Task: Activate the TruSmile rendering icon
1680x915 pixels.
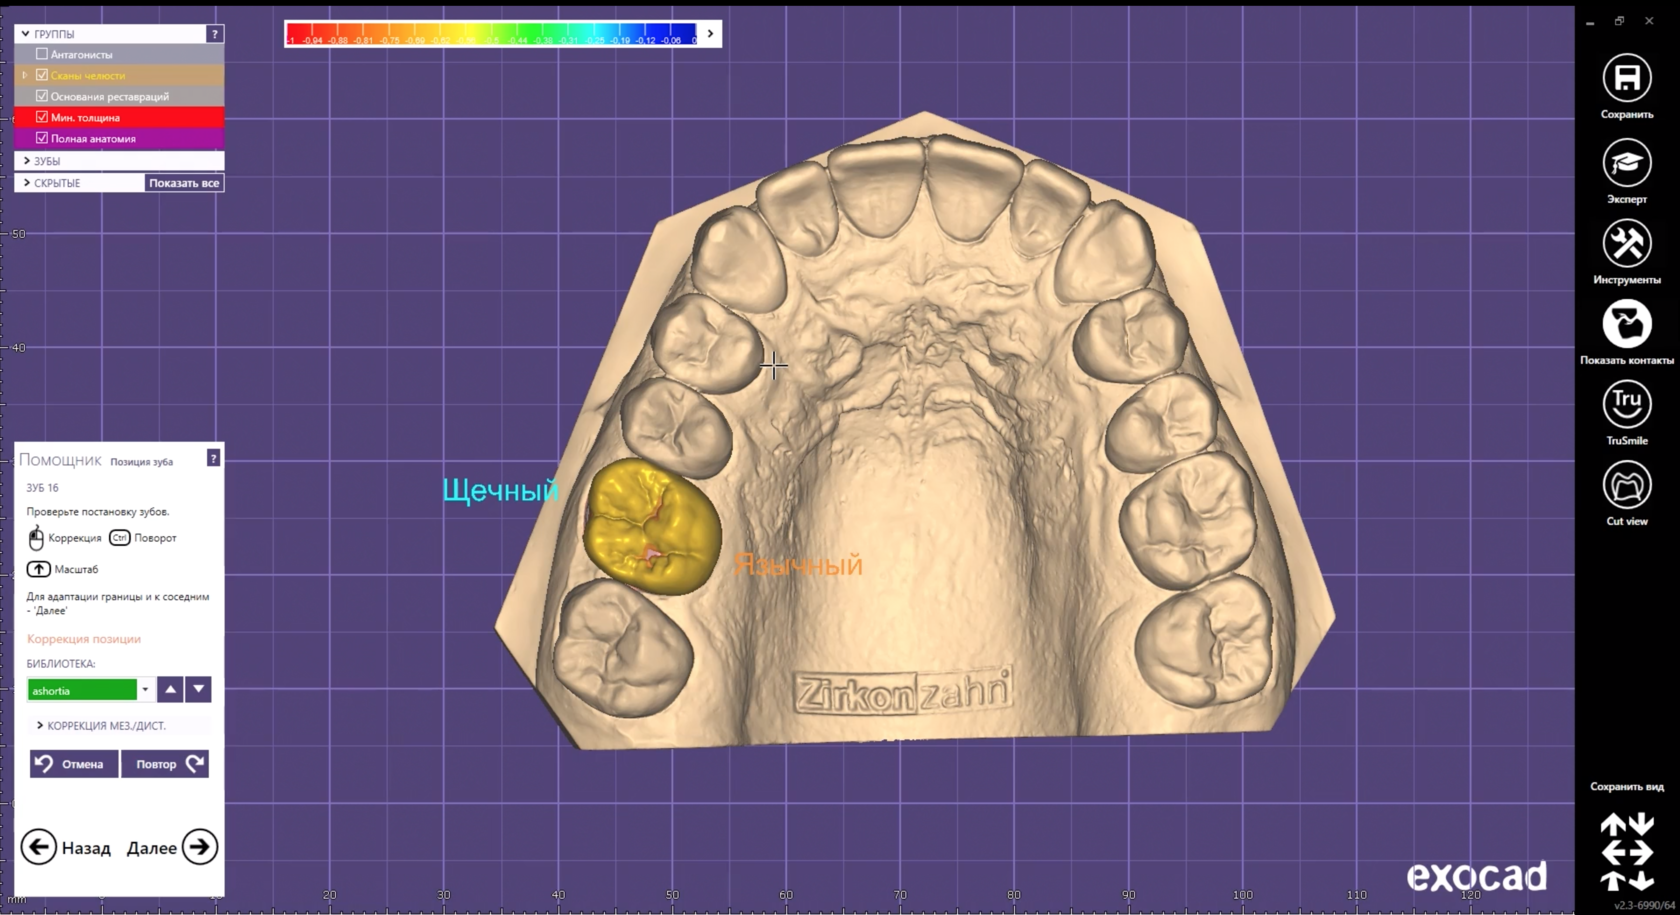Action: [1626, 405]
